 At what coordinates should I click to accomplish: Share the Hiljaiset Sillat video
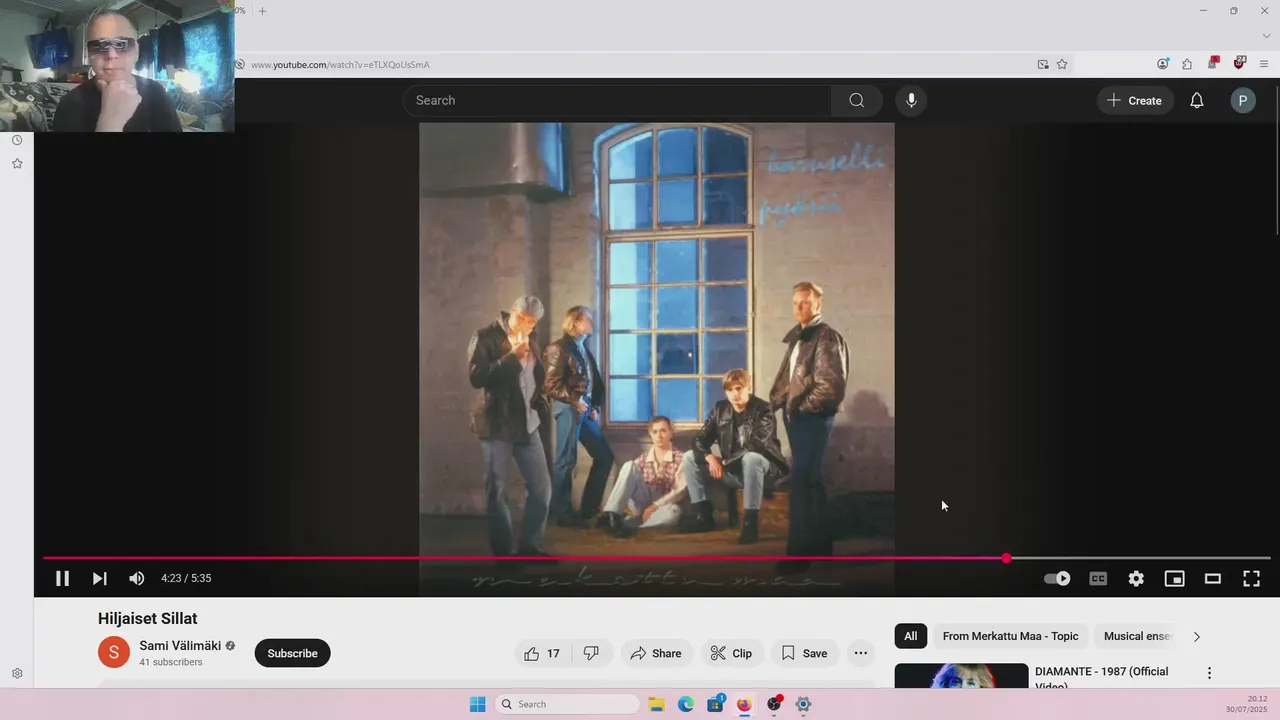point(656,653)
